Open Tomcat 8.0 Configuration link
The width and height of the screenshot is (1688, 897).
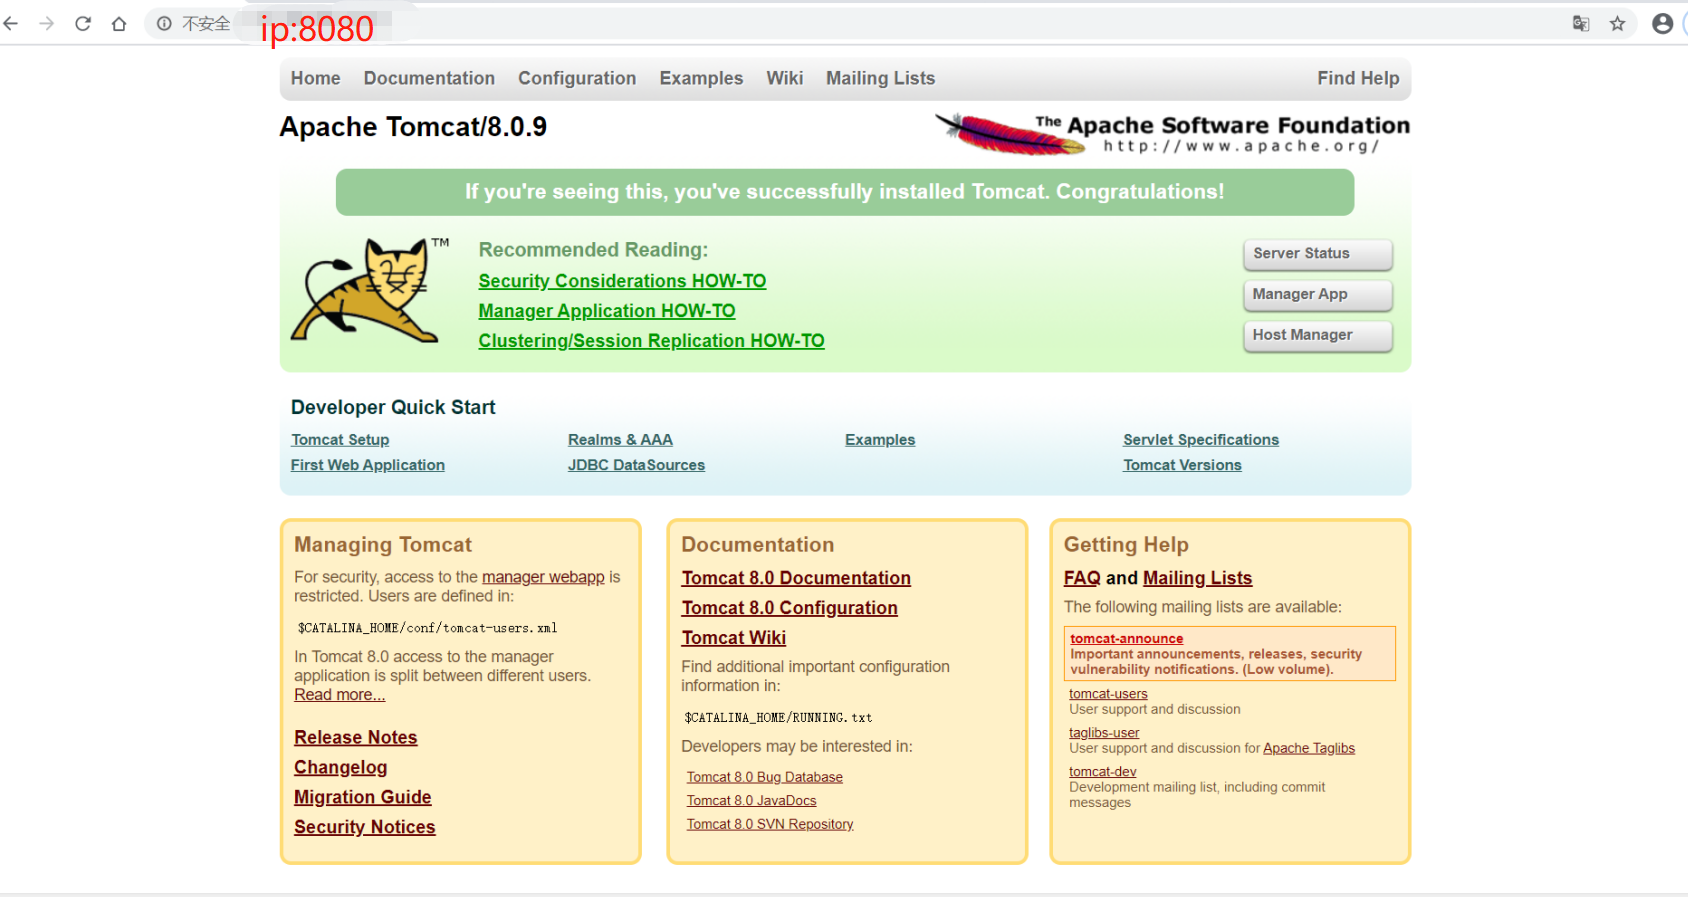789,608
